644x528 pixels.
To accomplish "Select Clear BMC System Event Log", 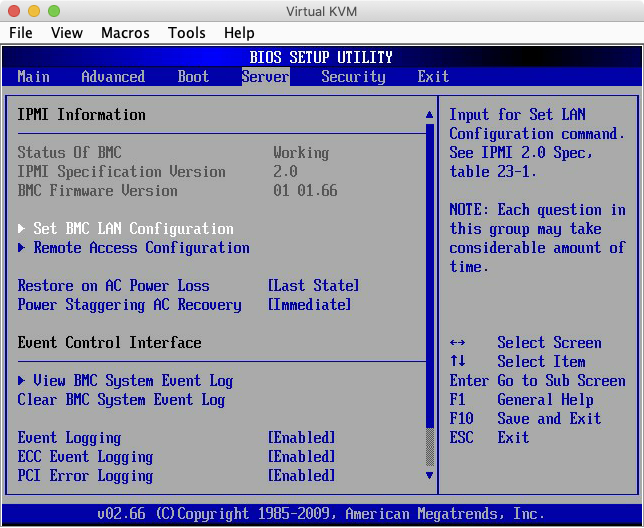I will [x=121, y=400].
